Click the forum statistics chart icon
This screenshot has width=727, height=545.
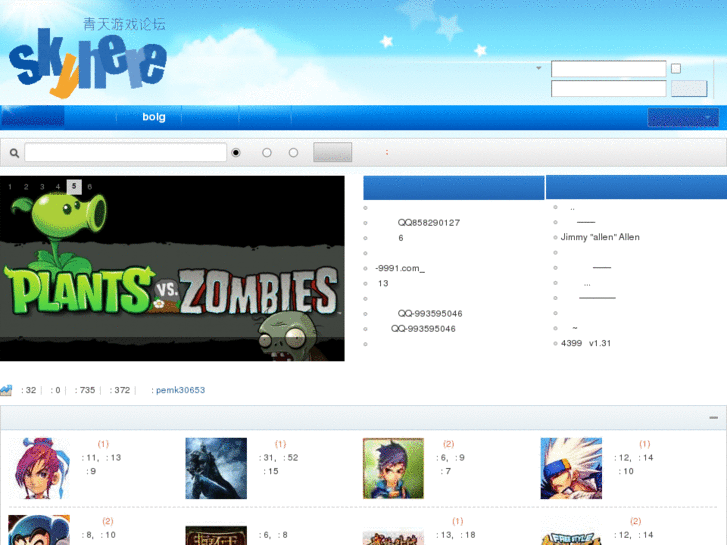(6, 390)
